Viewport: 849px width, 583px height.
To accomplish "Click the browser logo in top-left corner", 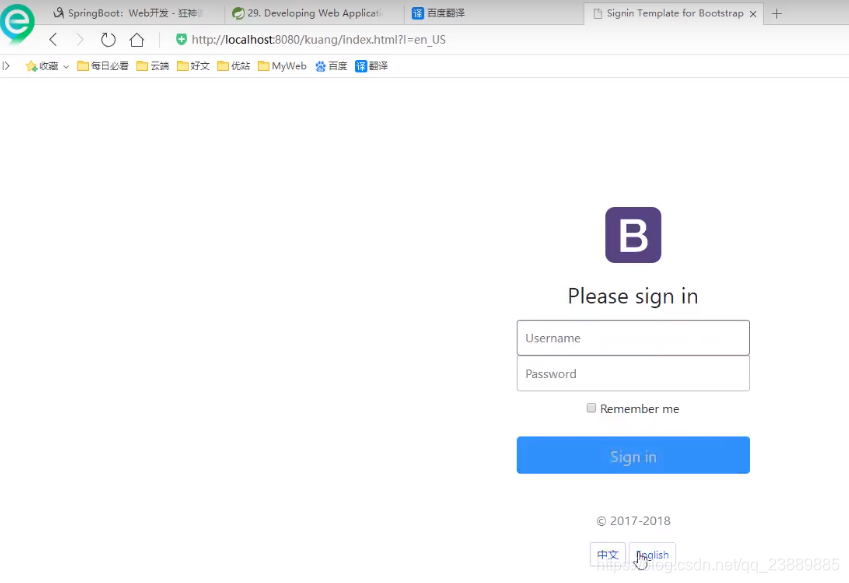I will coord(17,23).
